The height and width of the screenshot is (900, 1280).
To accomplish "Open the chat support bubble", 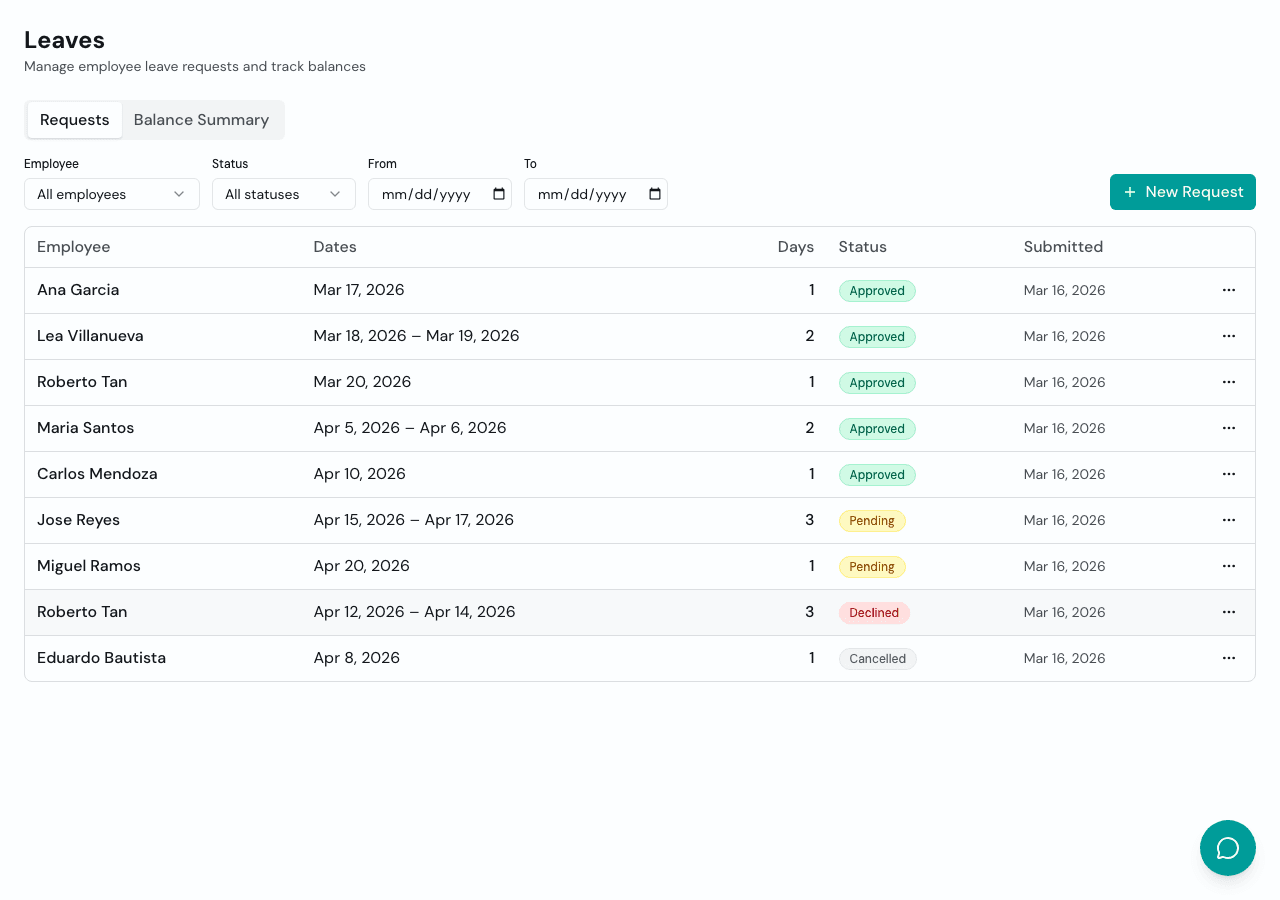I will (x=1227, y=847).
